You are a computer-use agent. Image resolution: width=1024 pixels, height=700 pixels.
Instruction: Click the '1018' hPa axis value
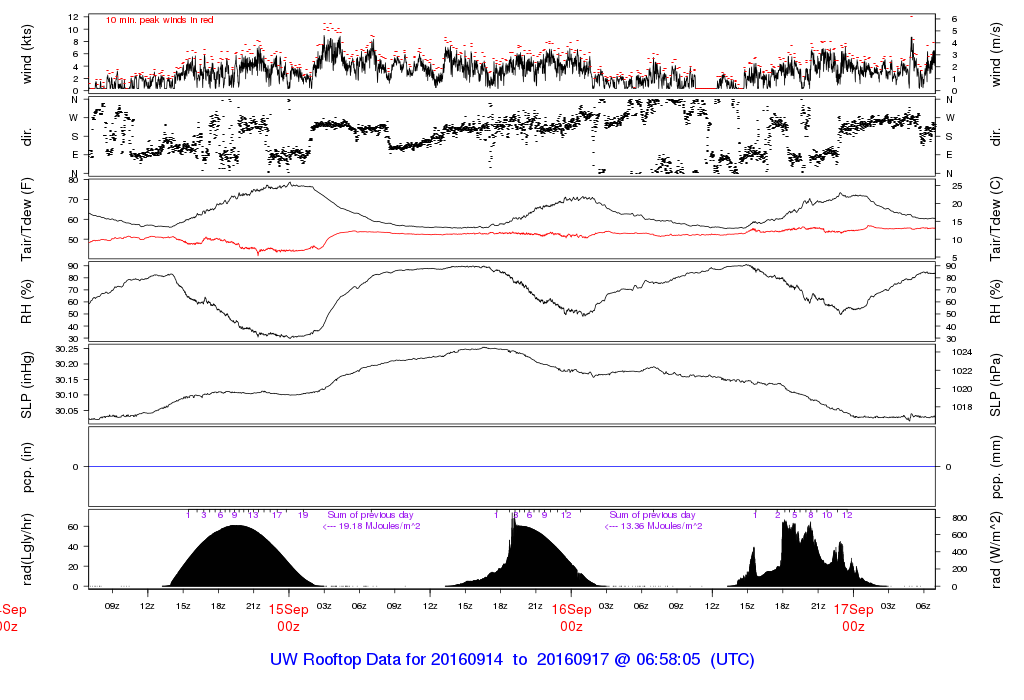[x=963, y=407]
